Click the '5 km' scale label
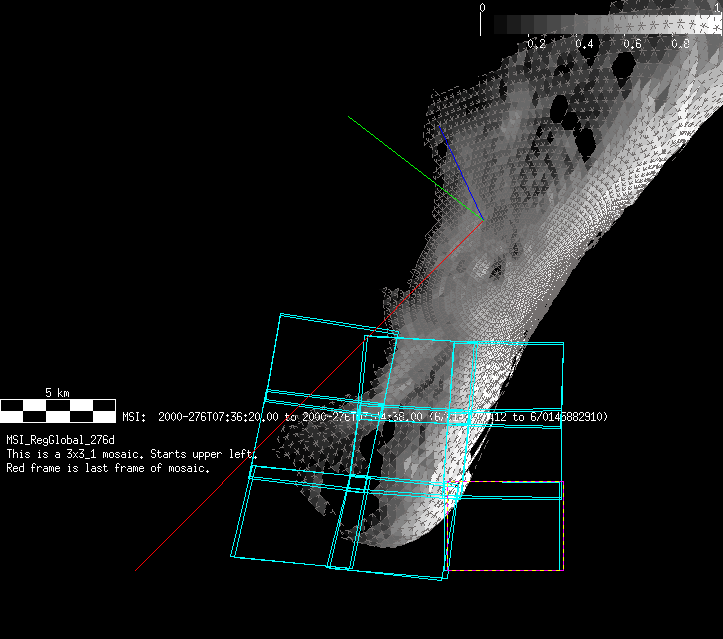This screenshot has width=723, height=639. pos(57,392)
